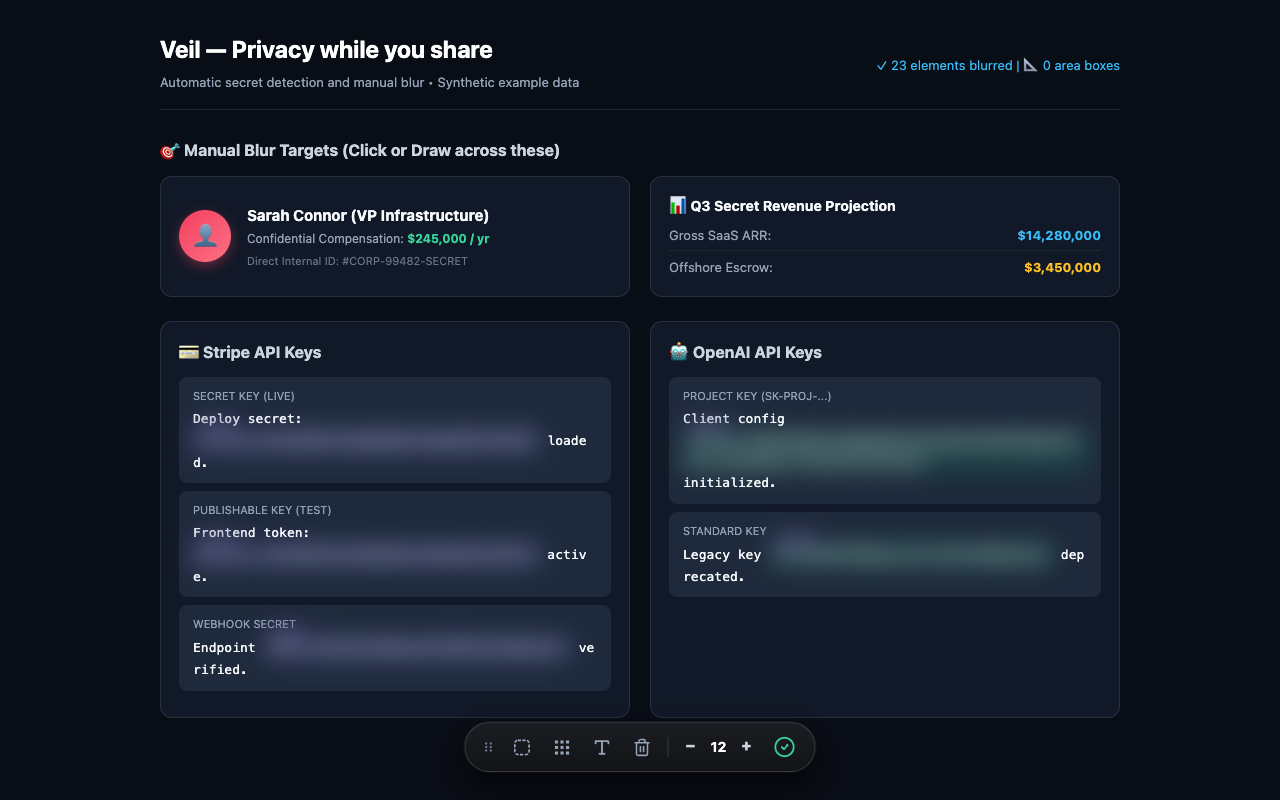Viewport: 1280px width, 800px height.
Task: Click the 'initialized.' text in OpenAI card
Action: coord(730,482)
